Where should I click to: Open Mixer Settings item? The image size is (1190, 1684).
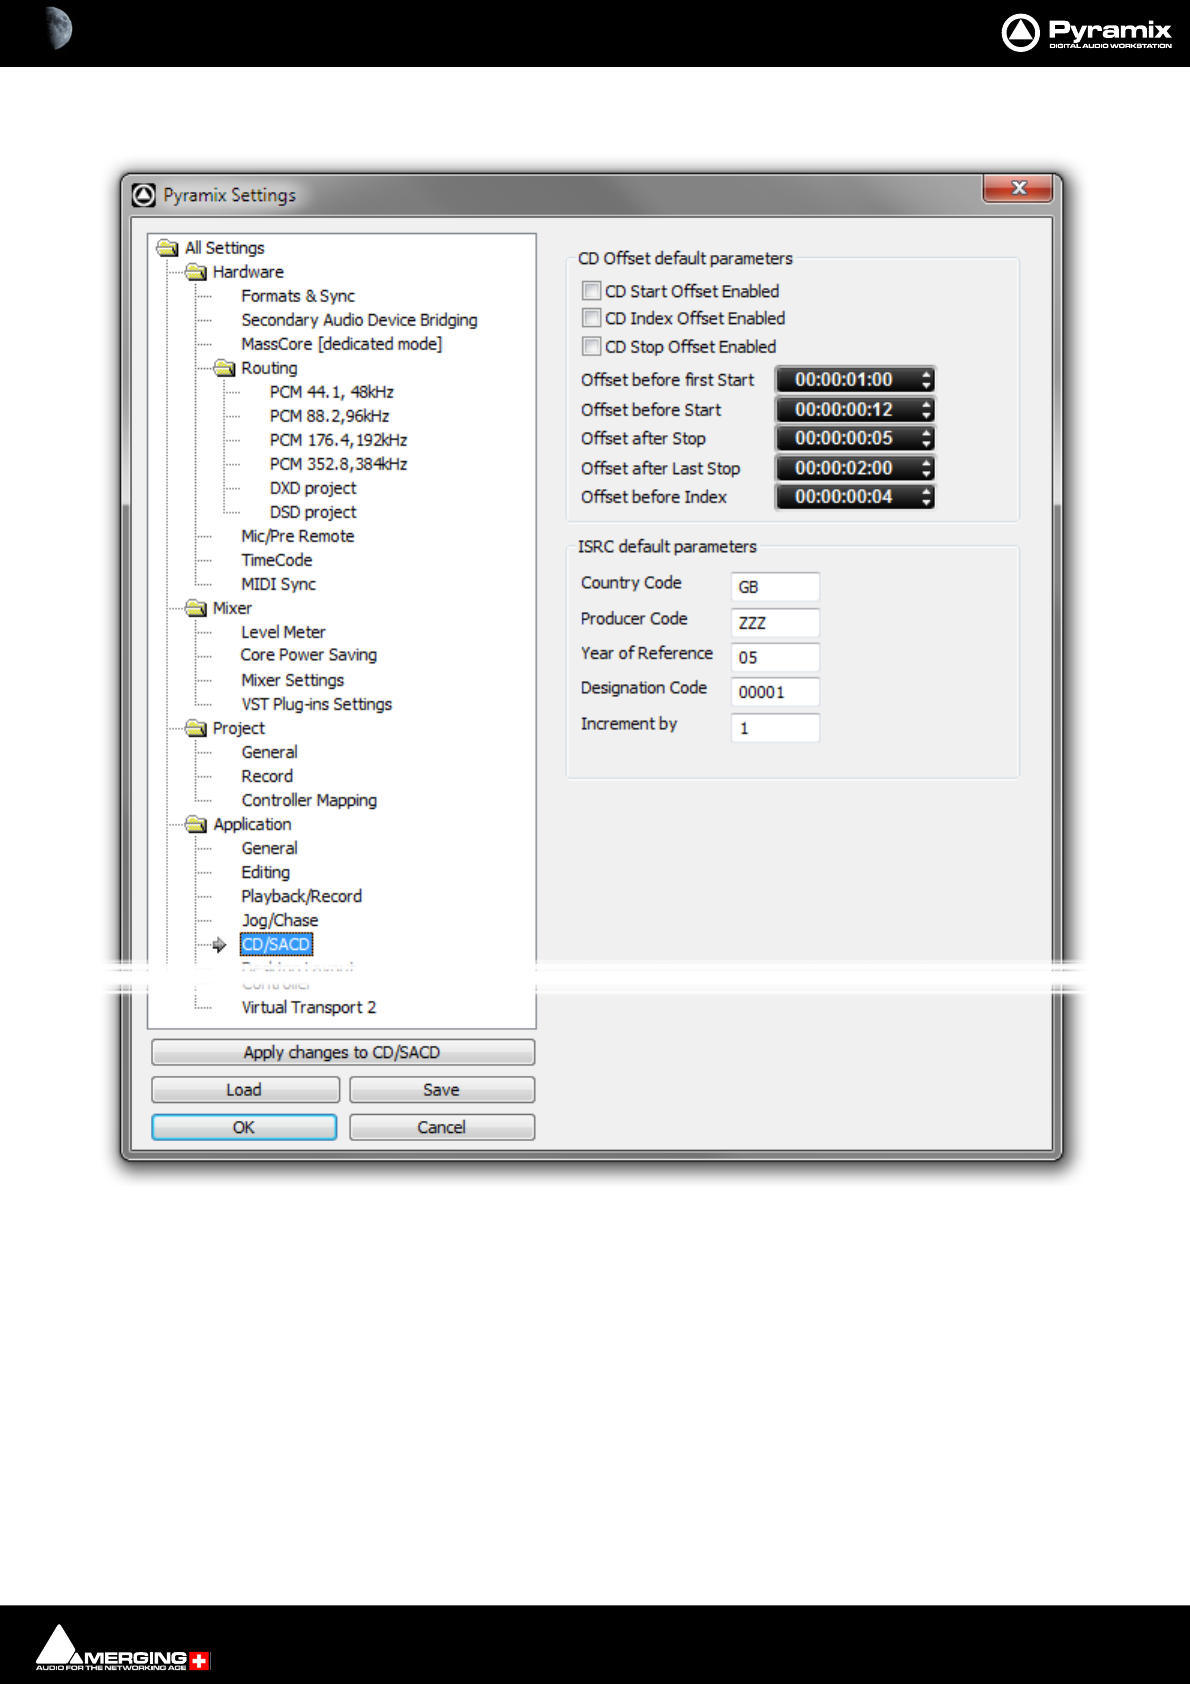click(292, 680)
